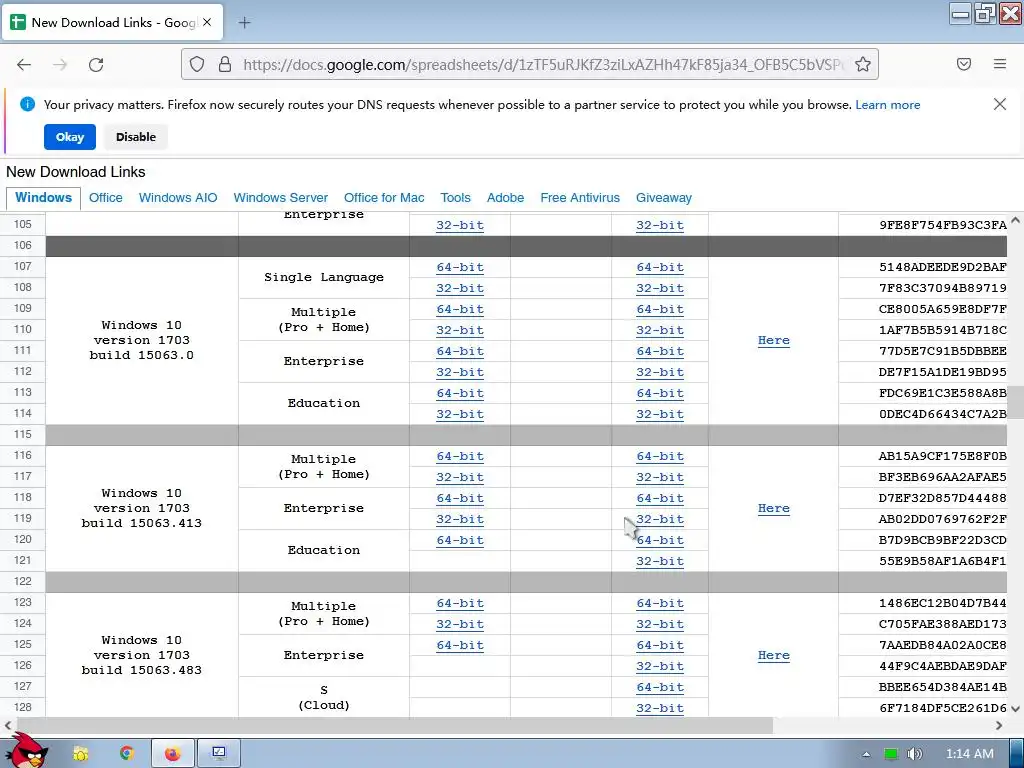Click the Show desktop strip beside the clock

(1019, 754)
